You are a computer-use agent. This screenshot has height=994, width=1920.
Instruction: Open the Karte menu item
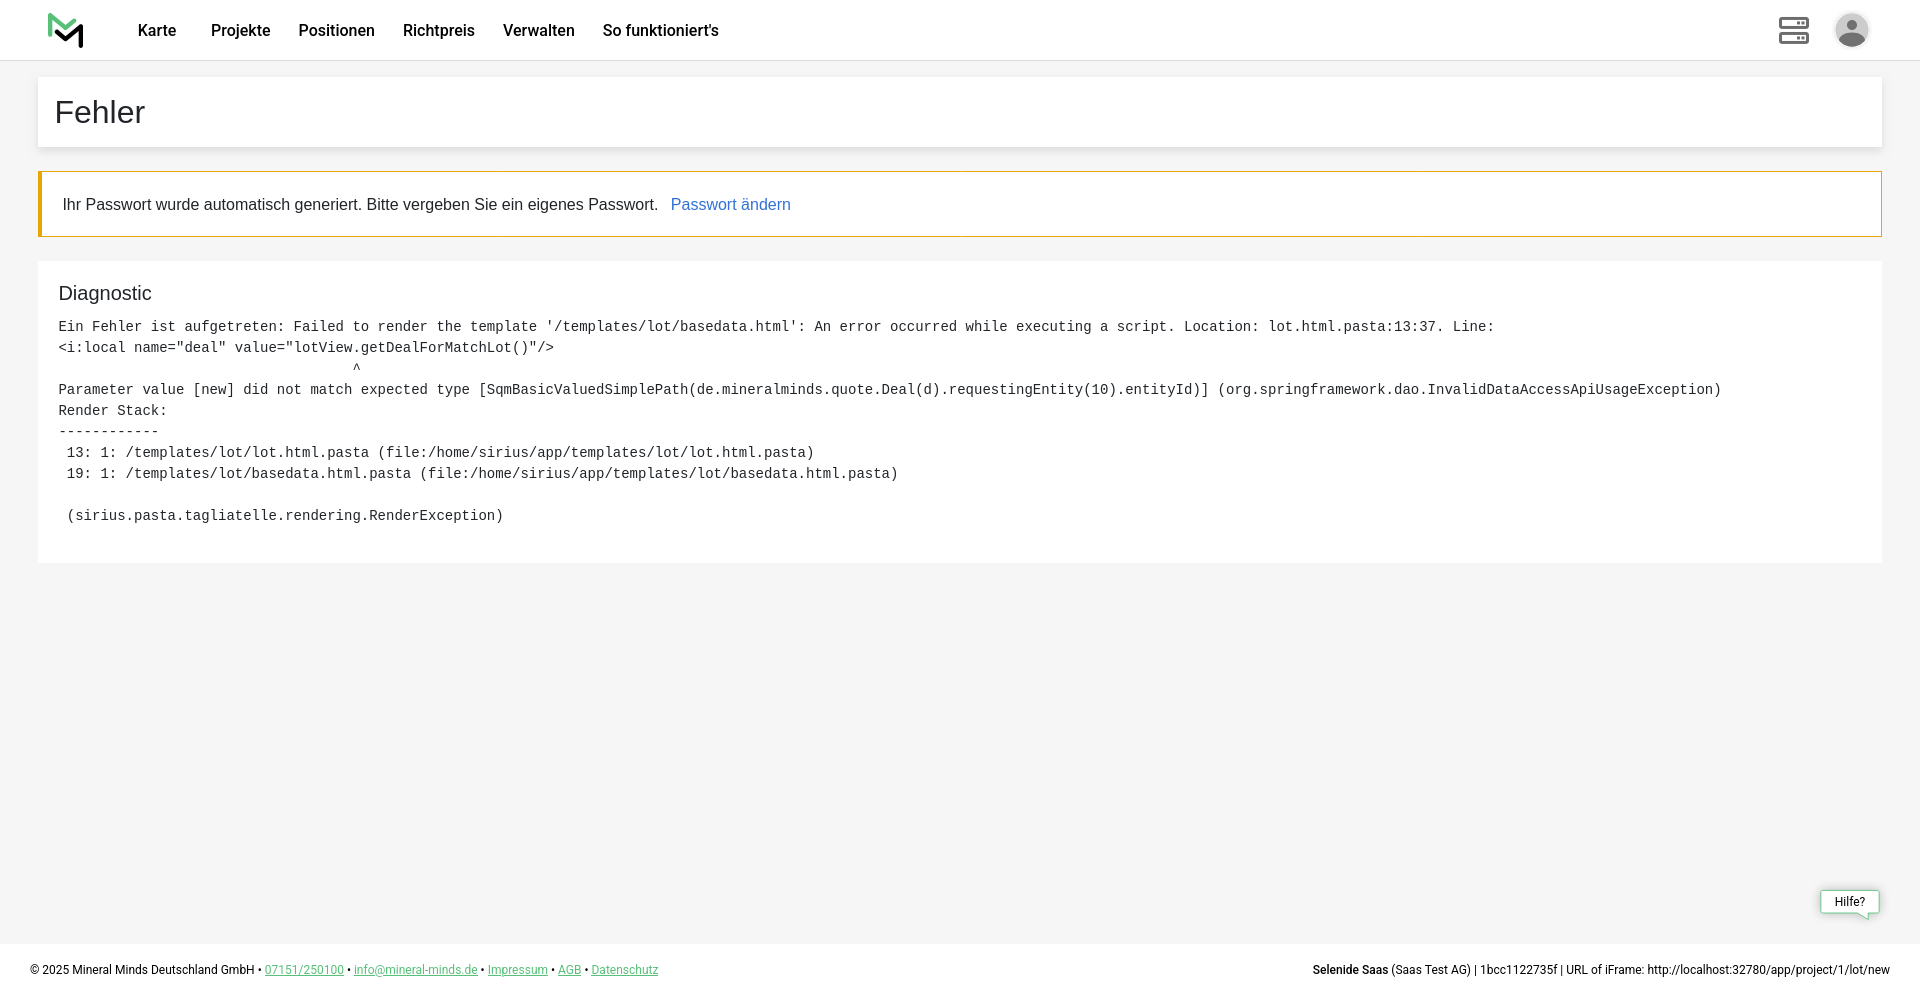pyautogui.click(x=157, y=31)
